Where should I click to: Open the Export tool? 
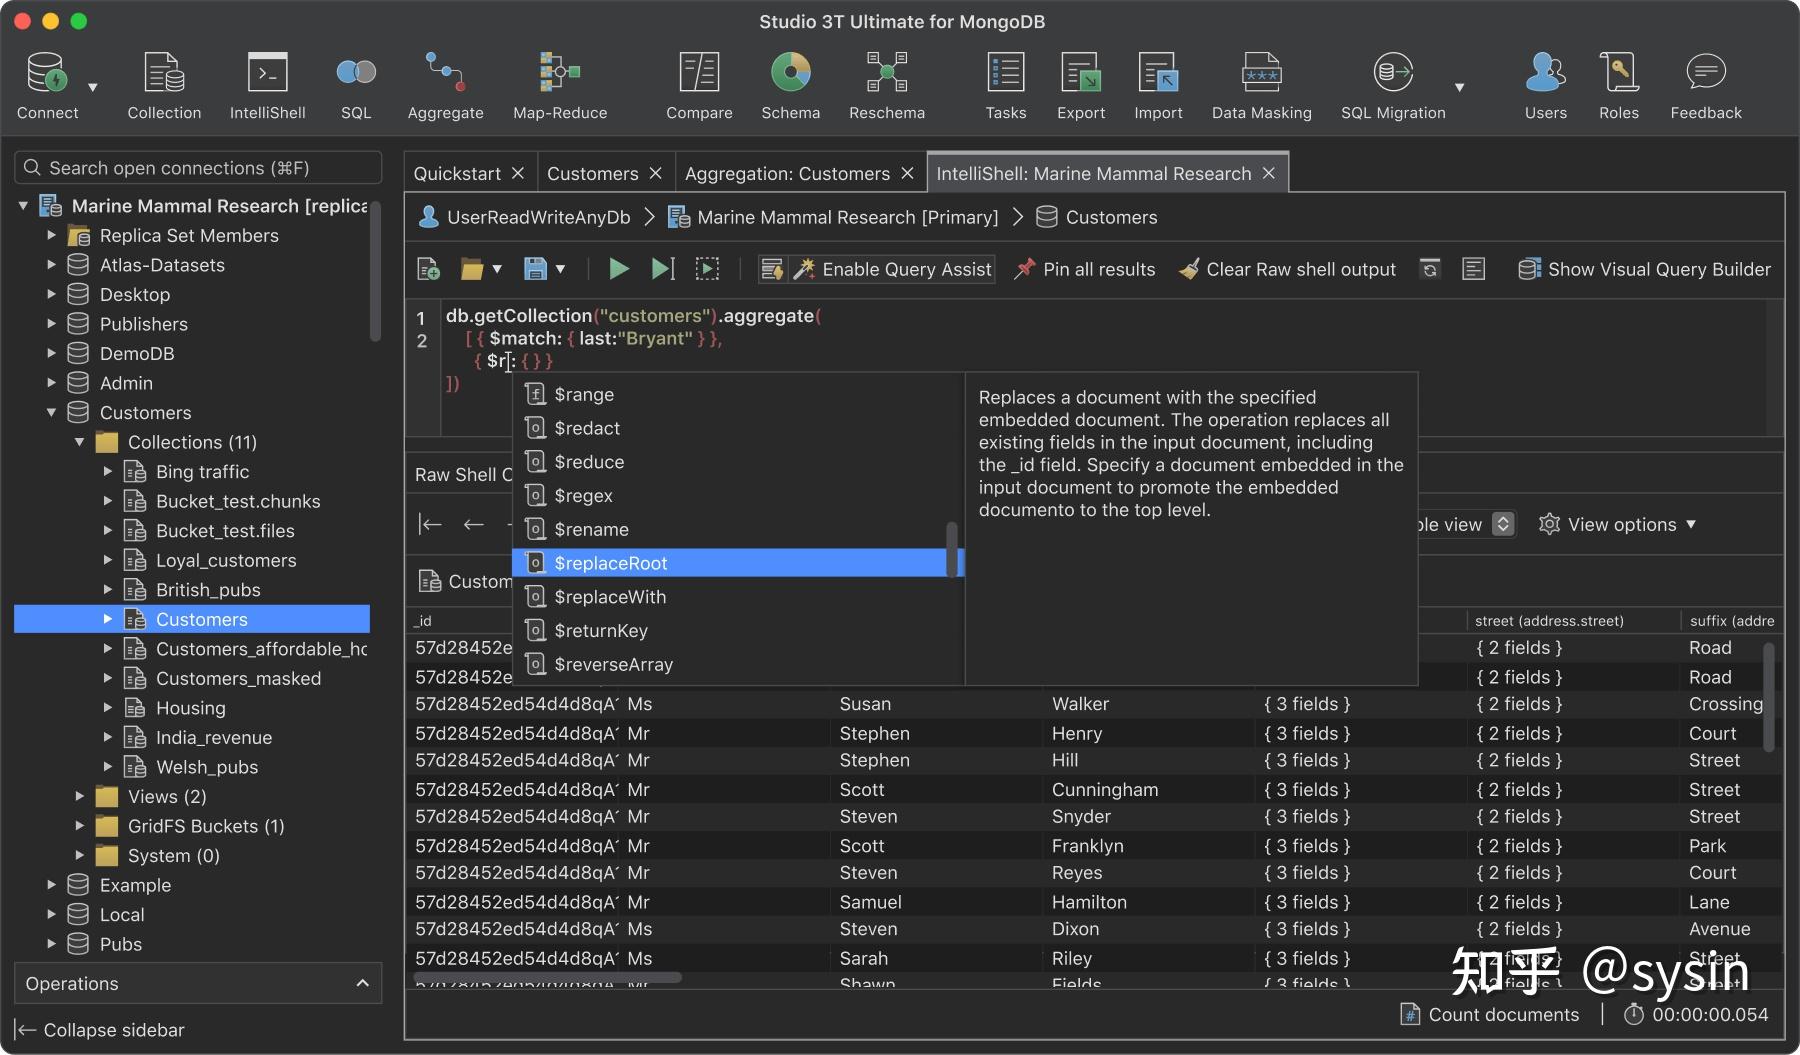(x=1080, y=83)
